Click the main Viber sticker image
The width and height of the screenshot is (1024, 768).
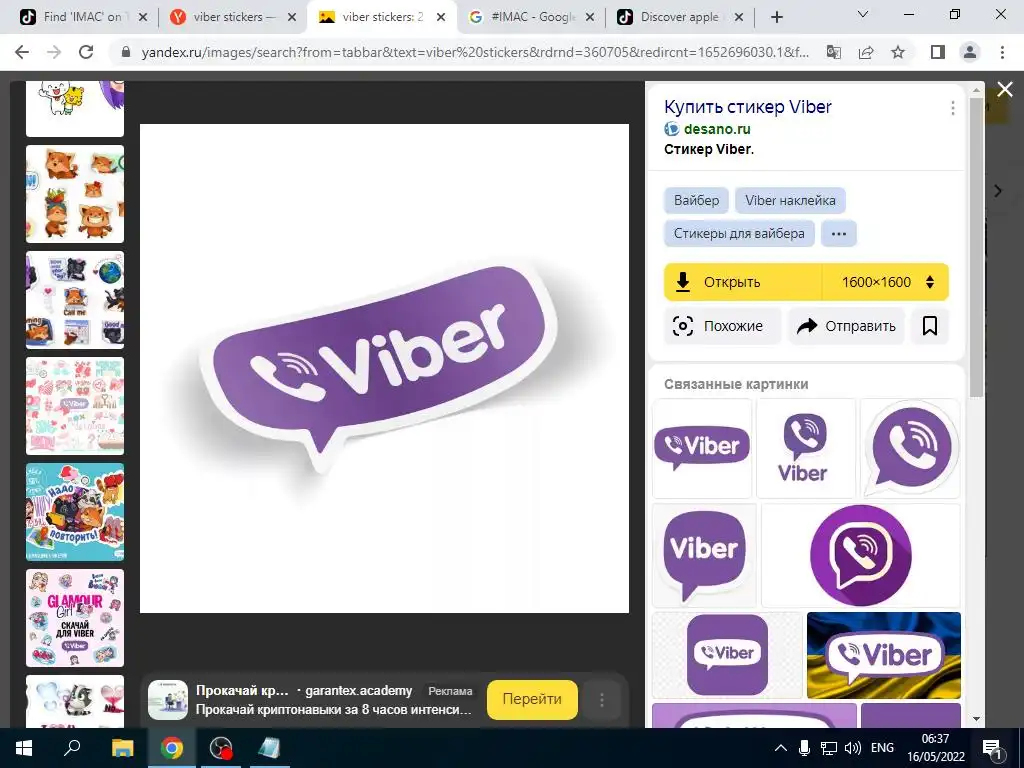384,368
